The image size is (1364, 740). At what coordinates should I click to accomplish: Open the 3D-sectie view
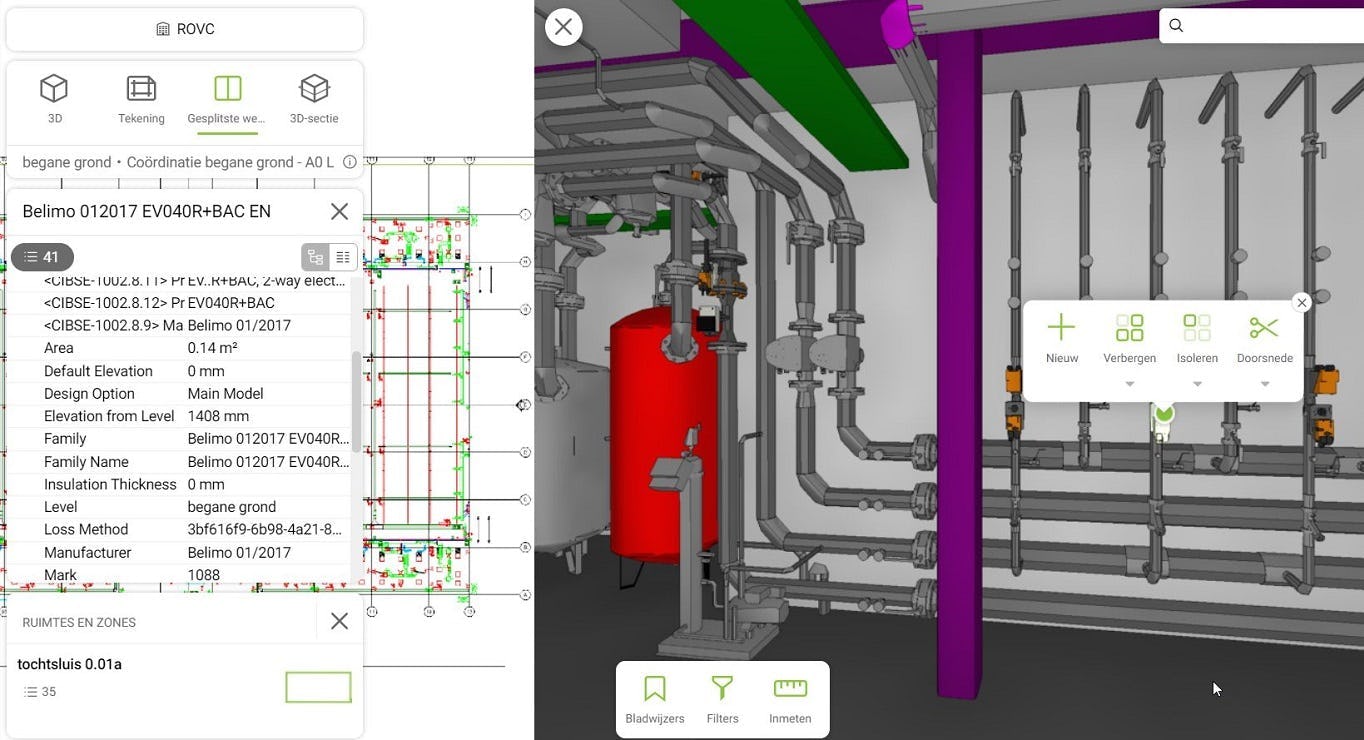coord(314,99)
